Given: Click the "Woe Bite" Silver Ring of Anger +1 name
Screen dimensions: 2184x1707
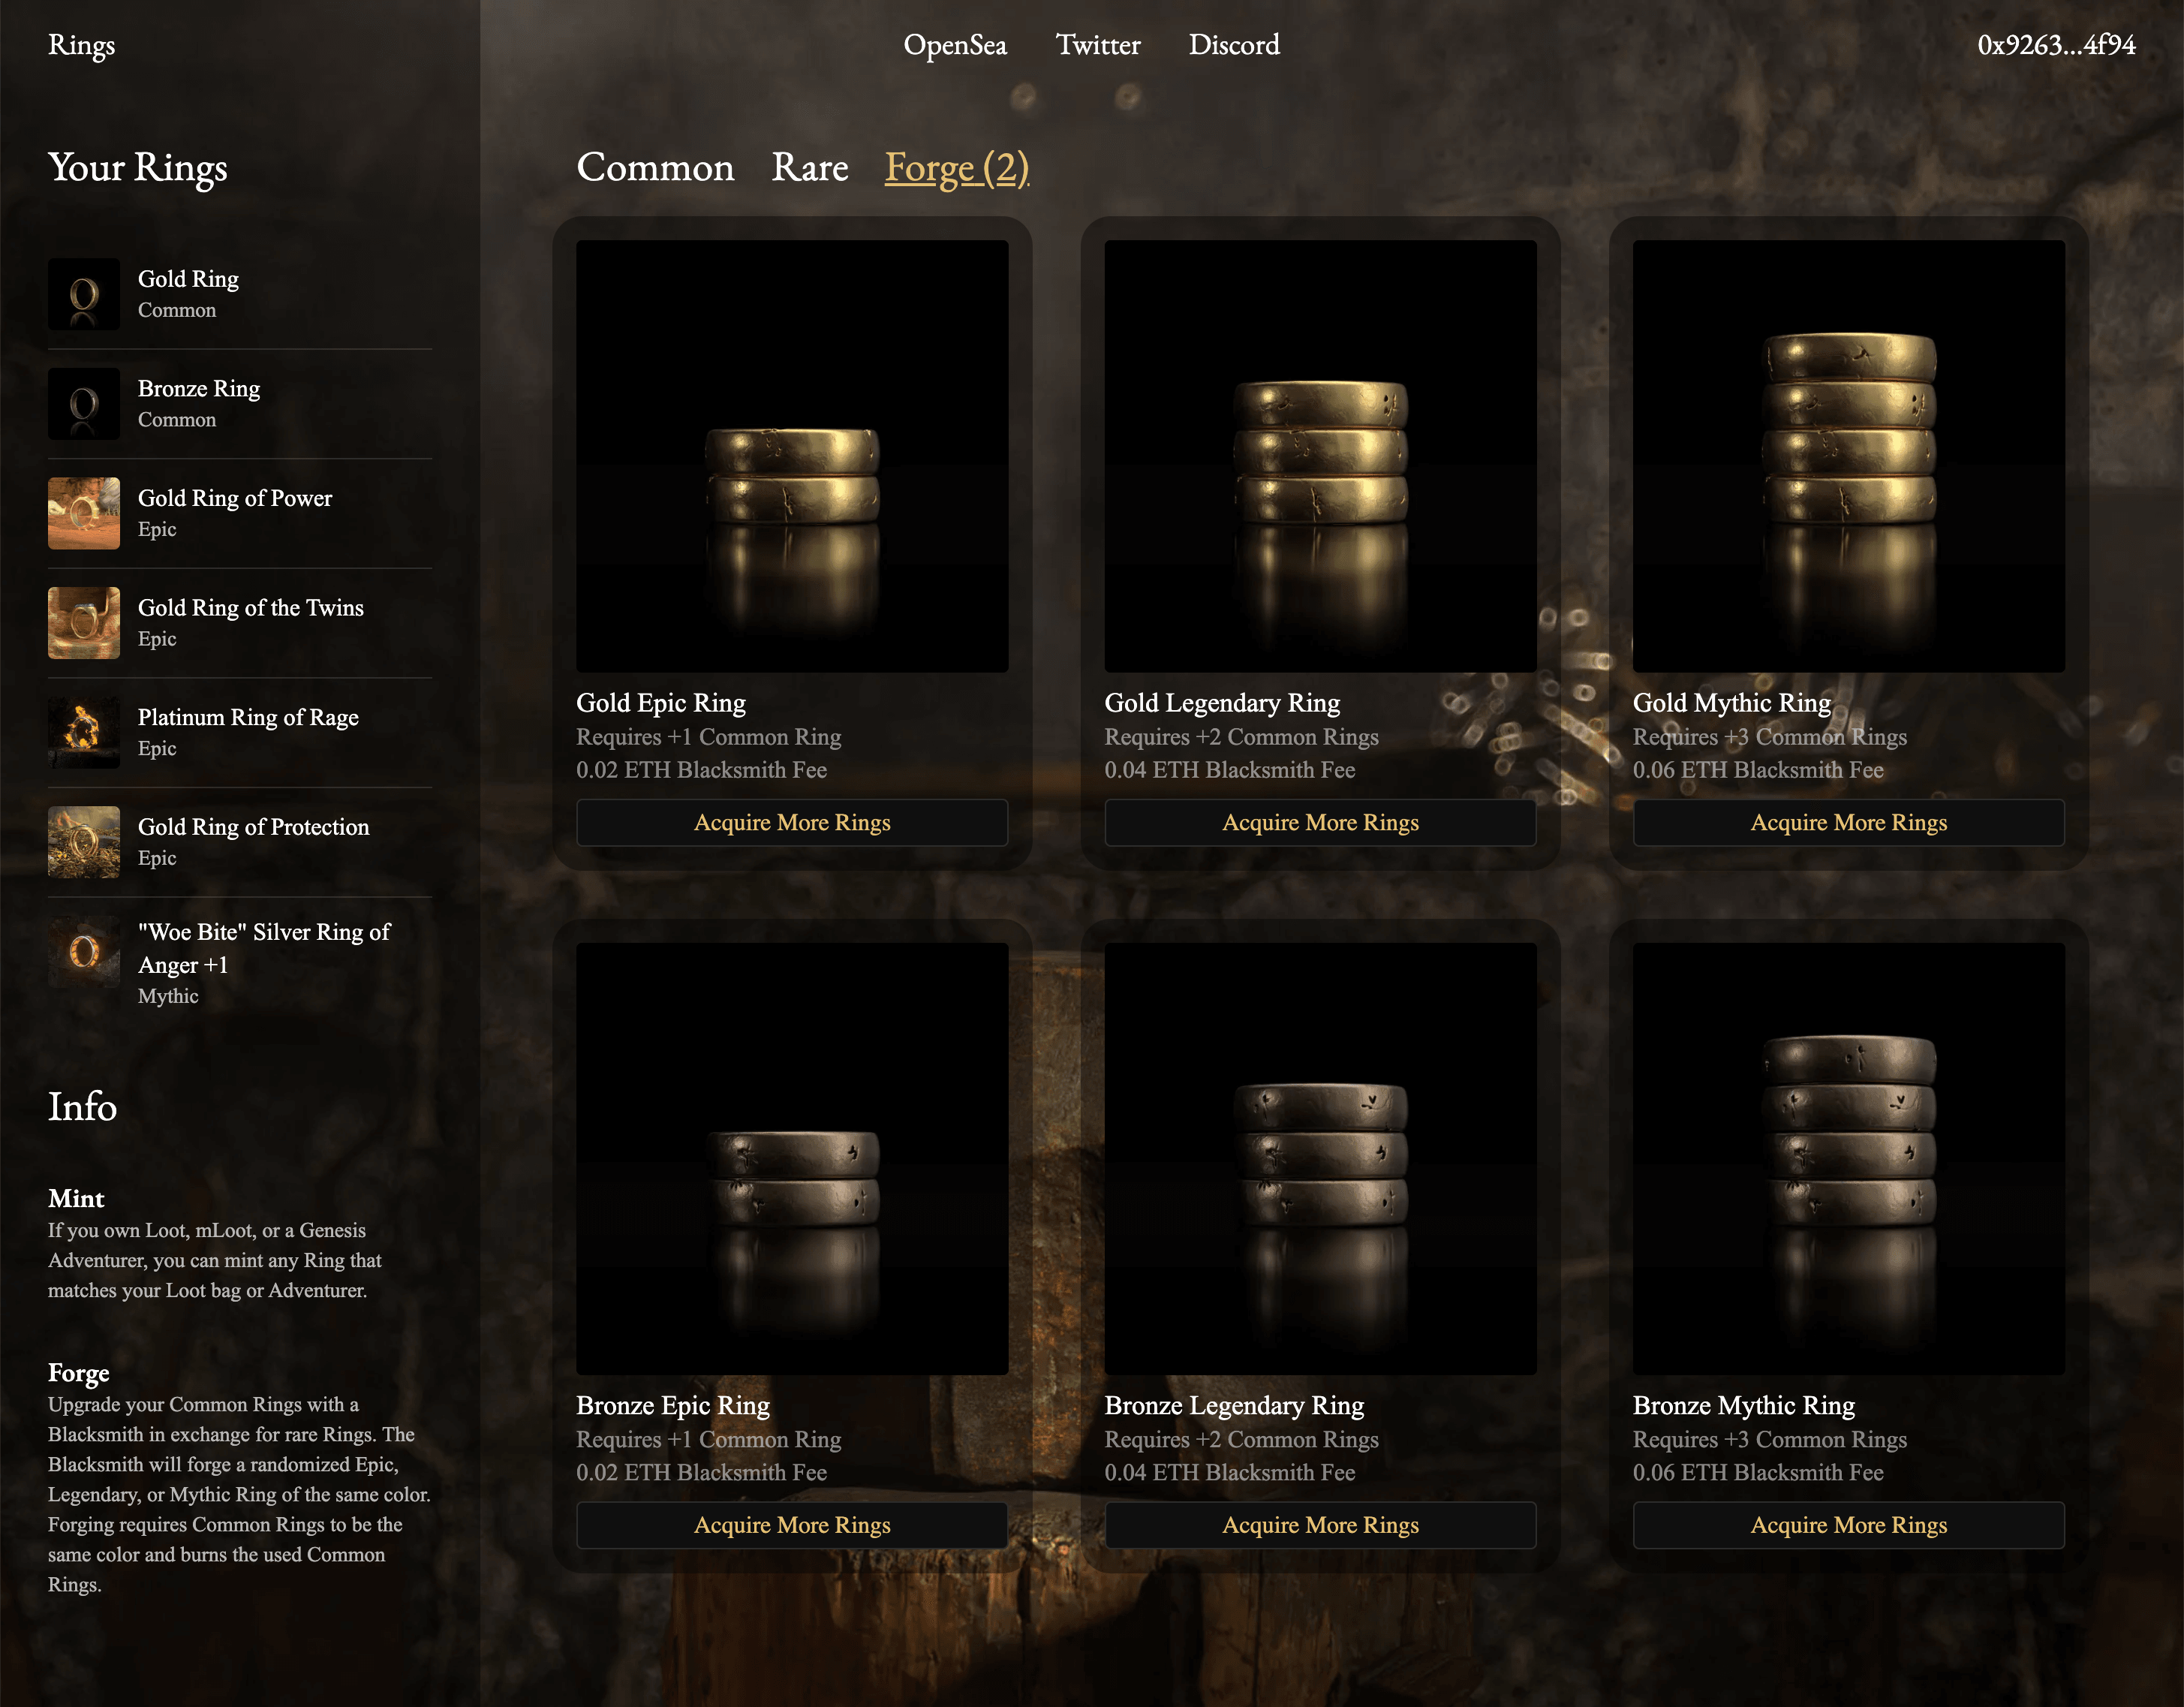Looking at the screenshot, I should click(x=264, y=948).
